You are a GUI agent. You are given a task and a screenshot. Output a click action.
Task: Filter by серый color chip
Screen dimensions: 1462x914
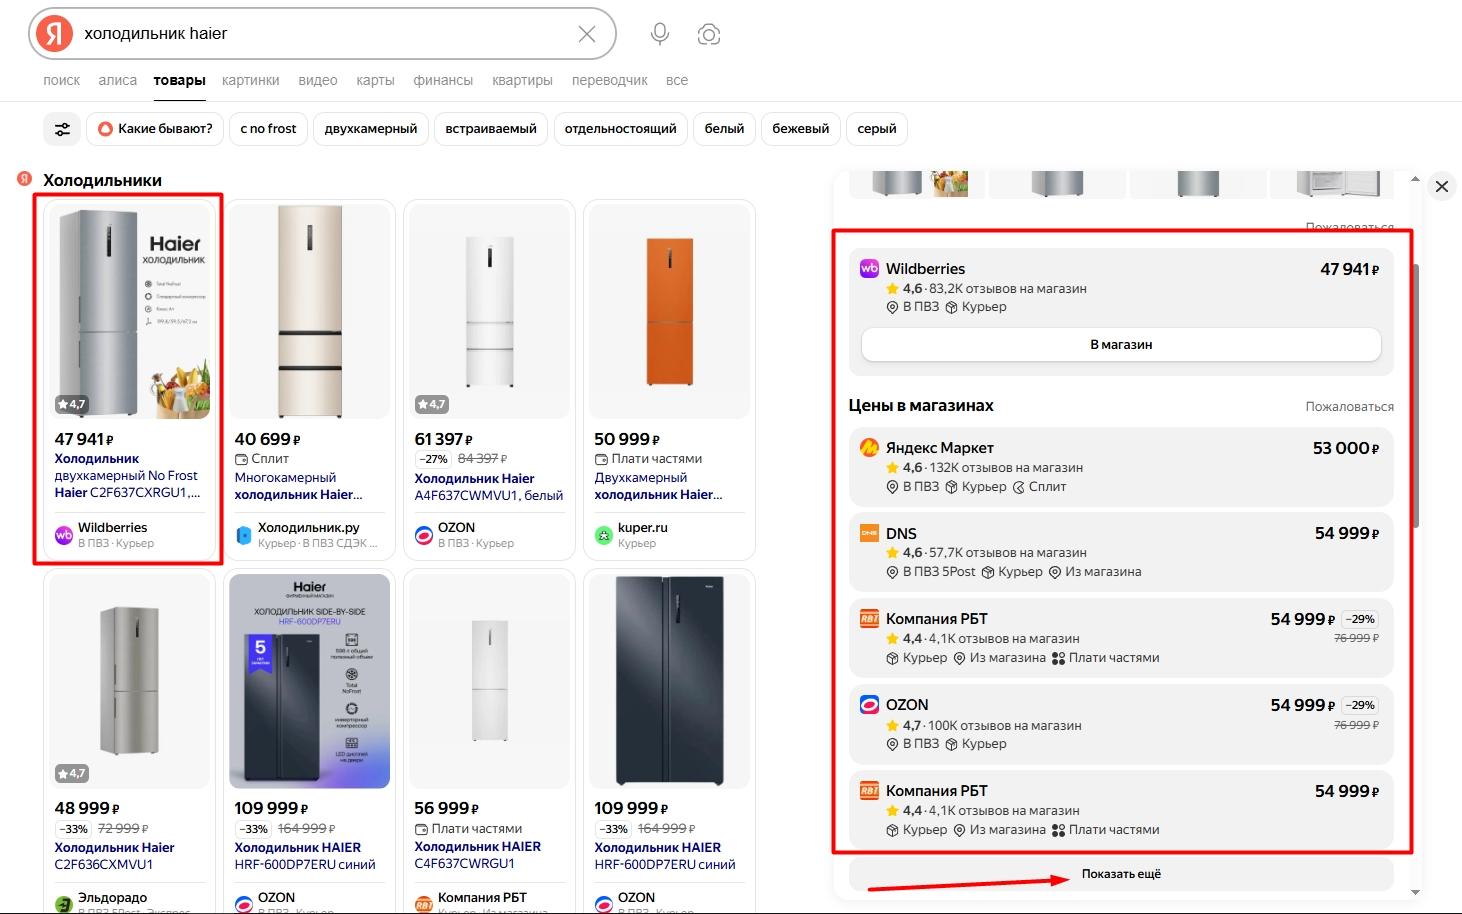[877, 129]
